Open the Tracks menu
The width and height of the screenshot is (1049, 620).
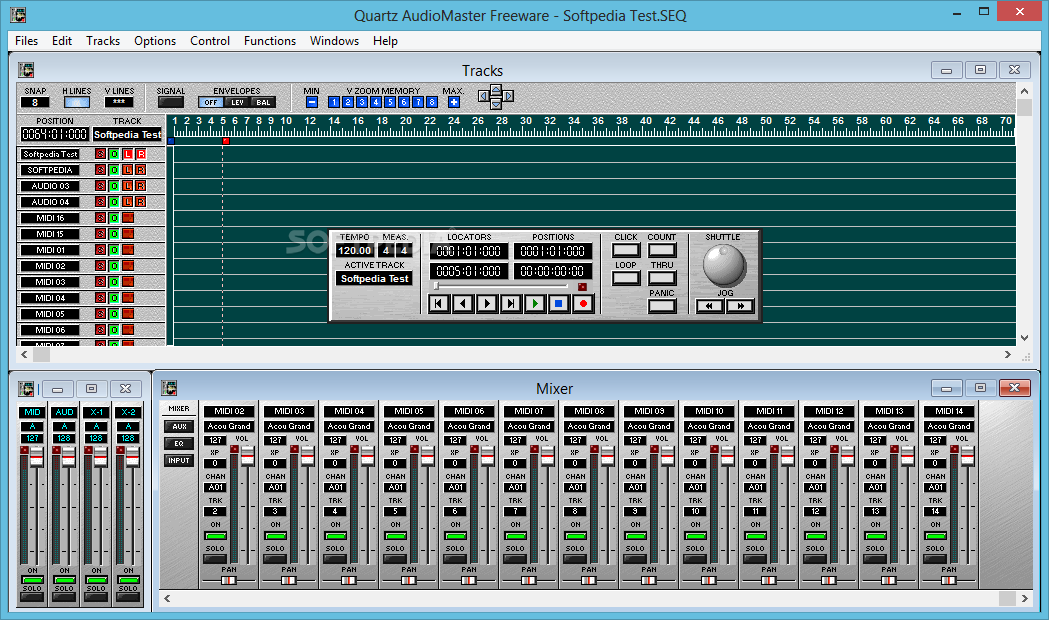point(103,41)
